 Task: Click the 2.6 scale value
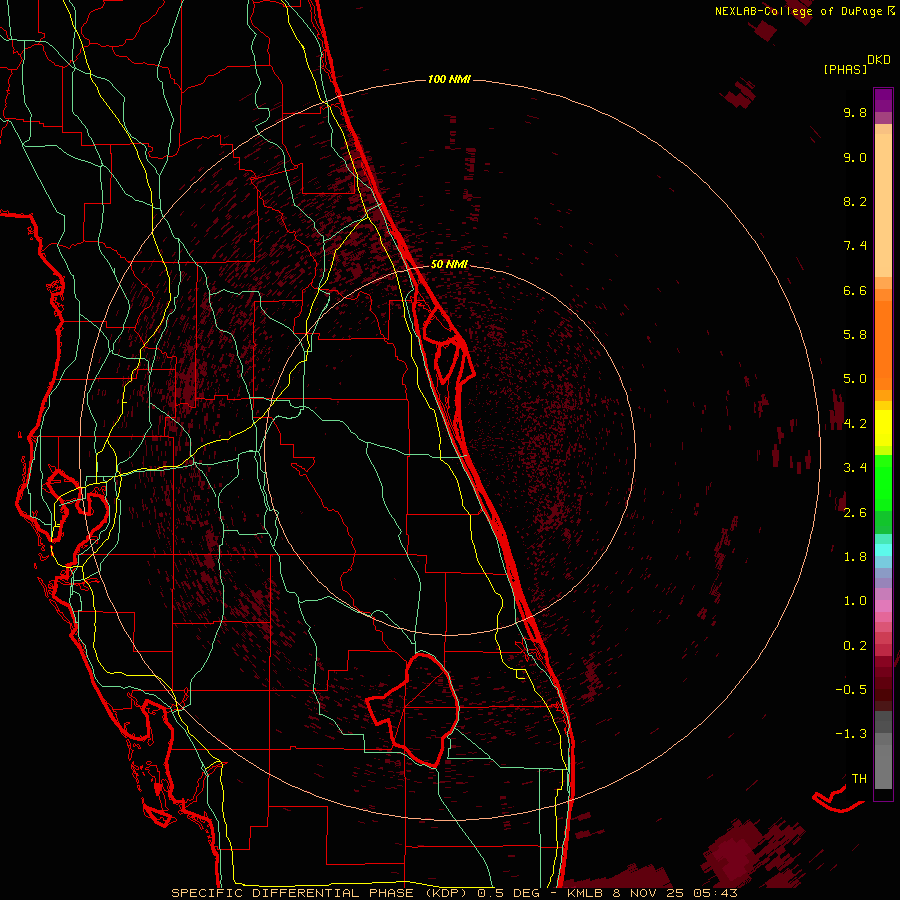(x=855, y=513)
